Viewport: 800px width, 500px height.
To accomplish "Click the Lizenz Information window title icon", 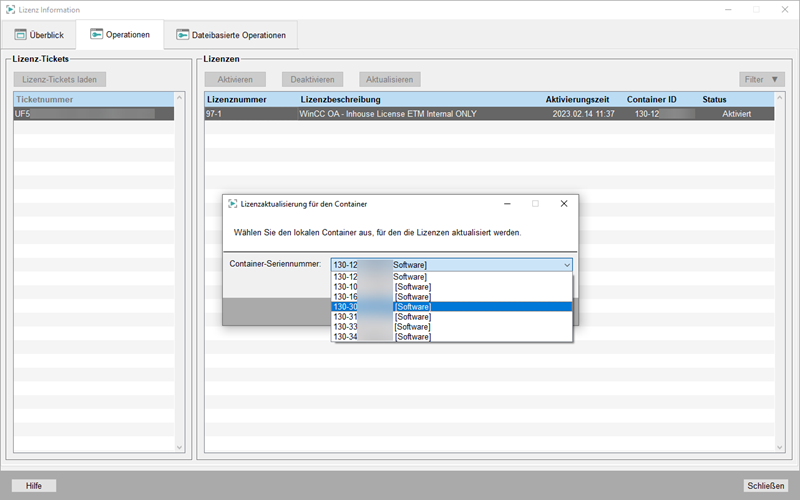I will [x=11, y=9].
